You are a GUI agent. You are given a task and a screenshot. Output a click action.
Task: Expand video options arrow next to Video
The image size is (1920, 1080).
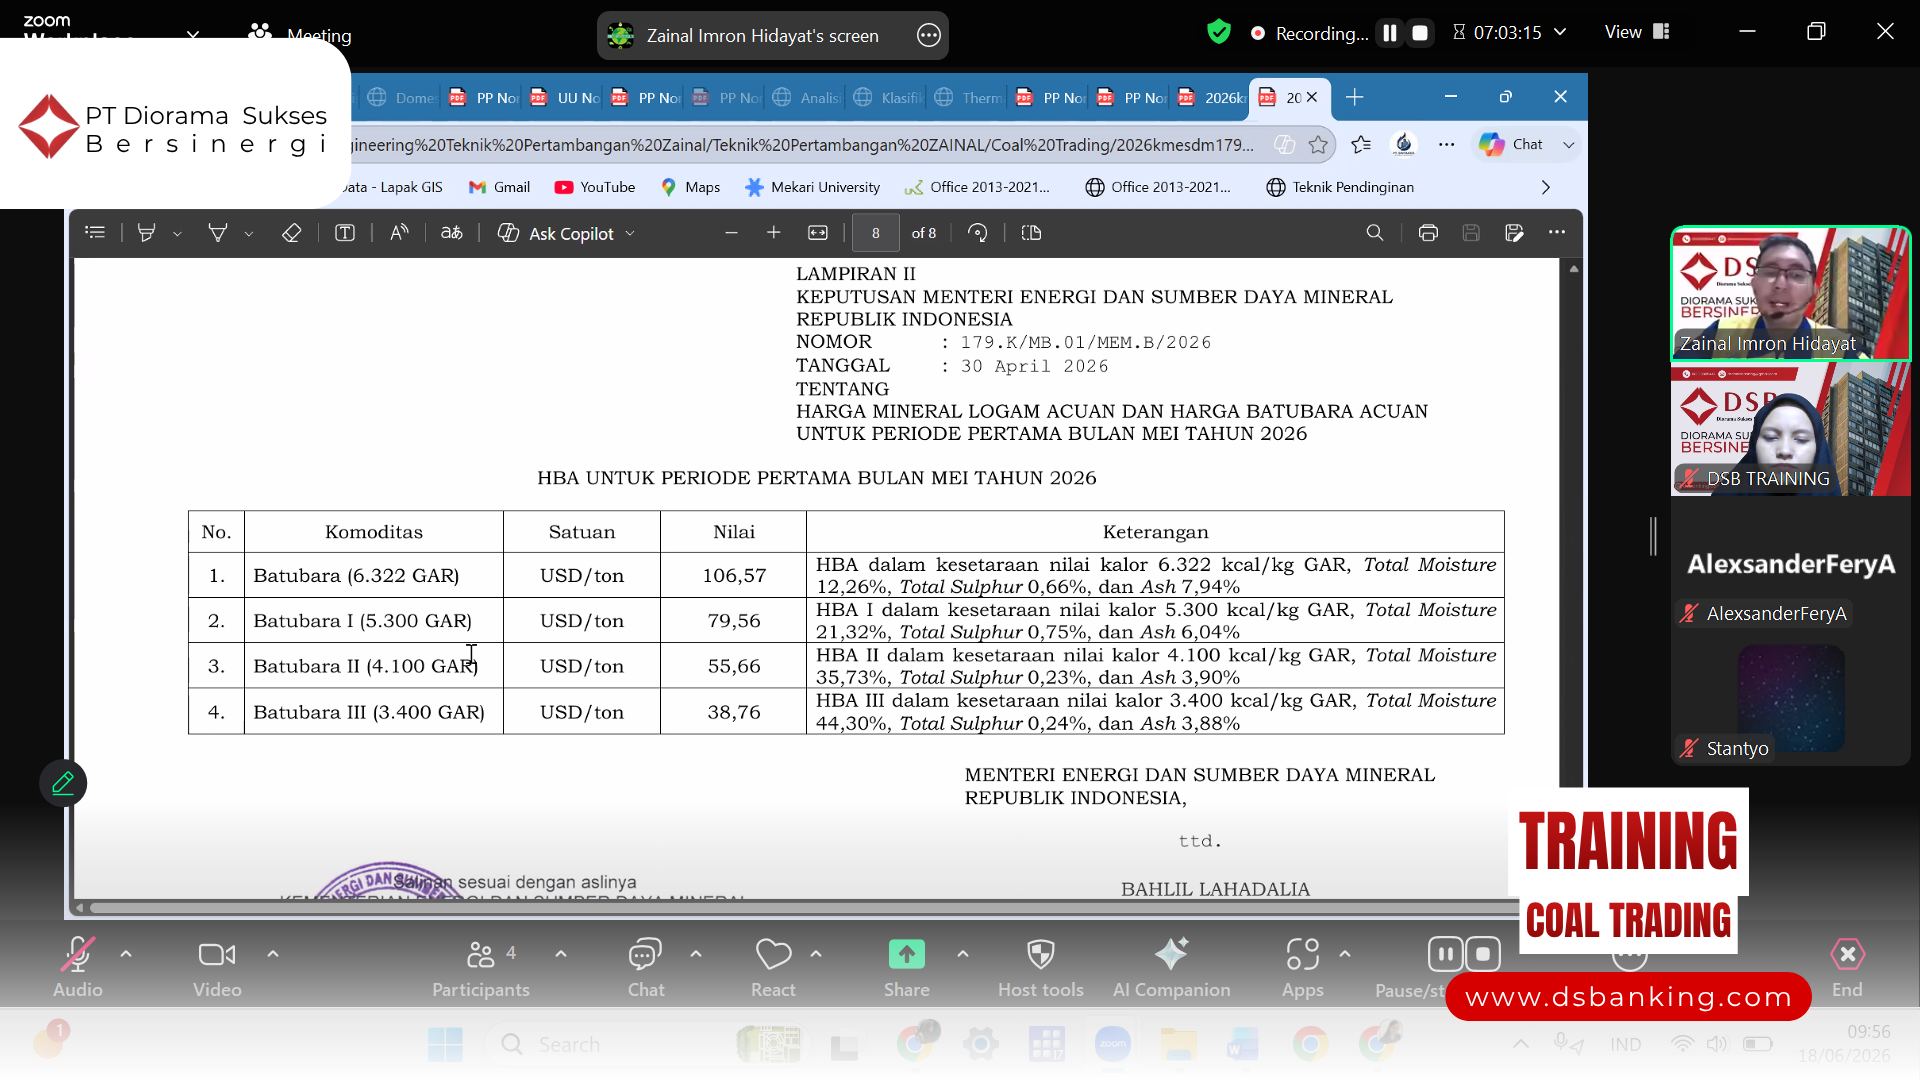[x=273, y=954]
